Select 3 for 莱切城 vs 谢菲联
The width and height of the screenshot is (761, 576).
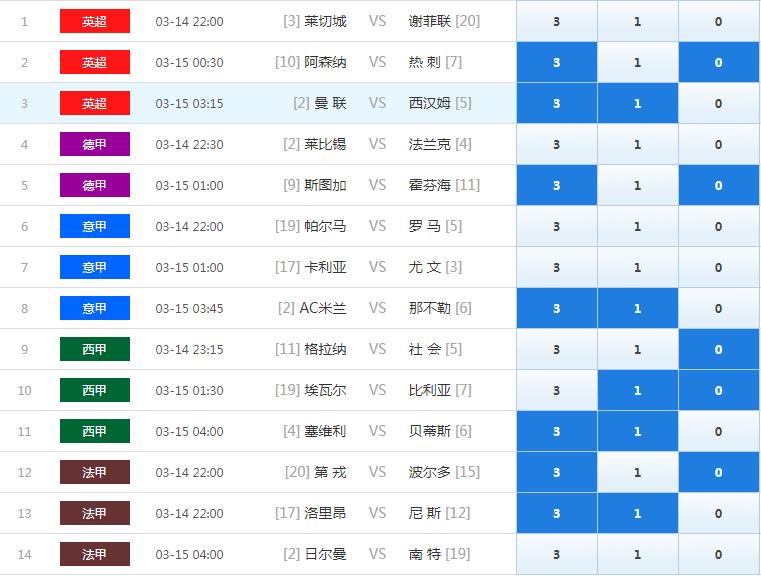coord(557,21)
